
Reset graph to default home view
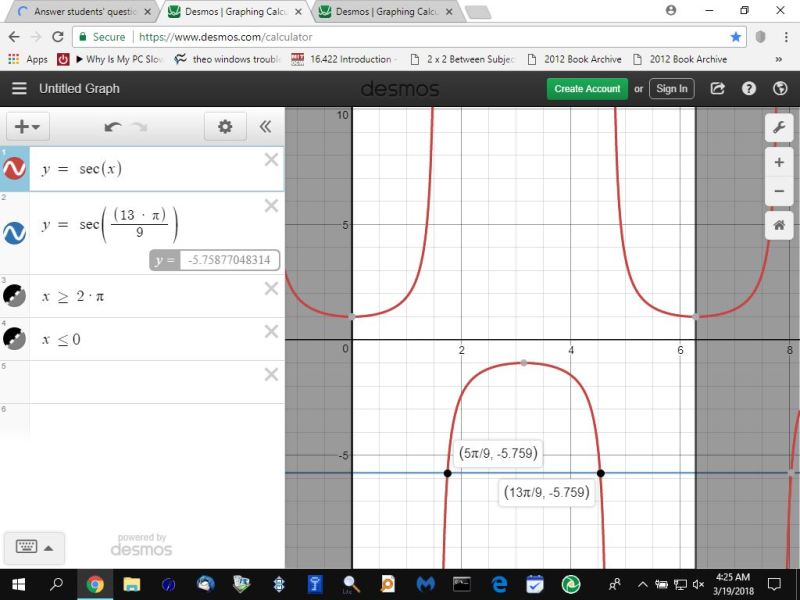pyautogui.click(x=779, y=225)
